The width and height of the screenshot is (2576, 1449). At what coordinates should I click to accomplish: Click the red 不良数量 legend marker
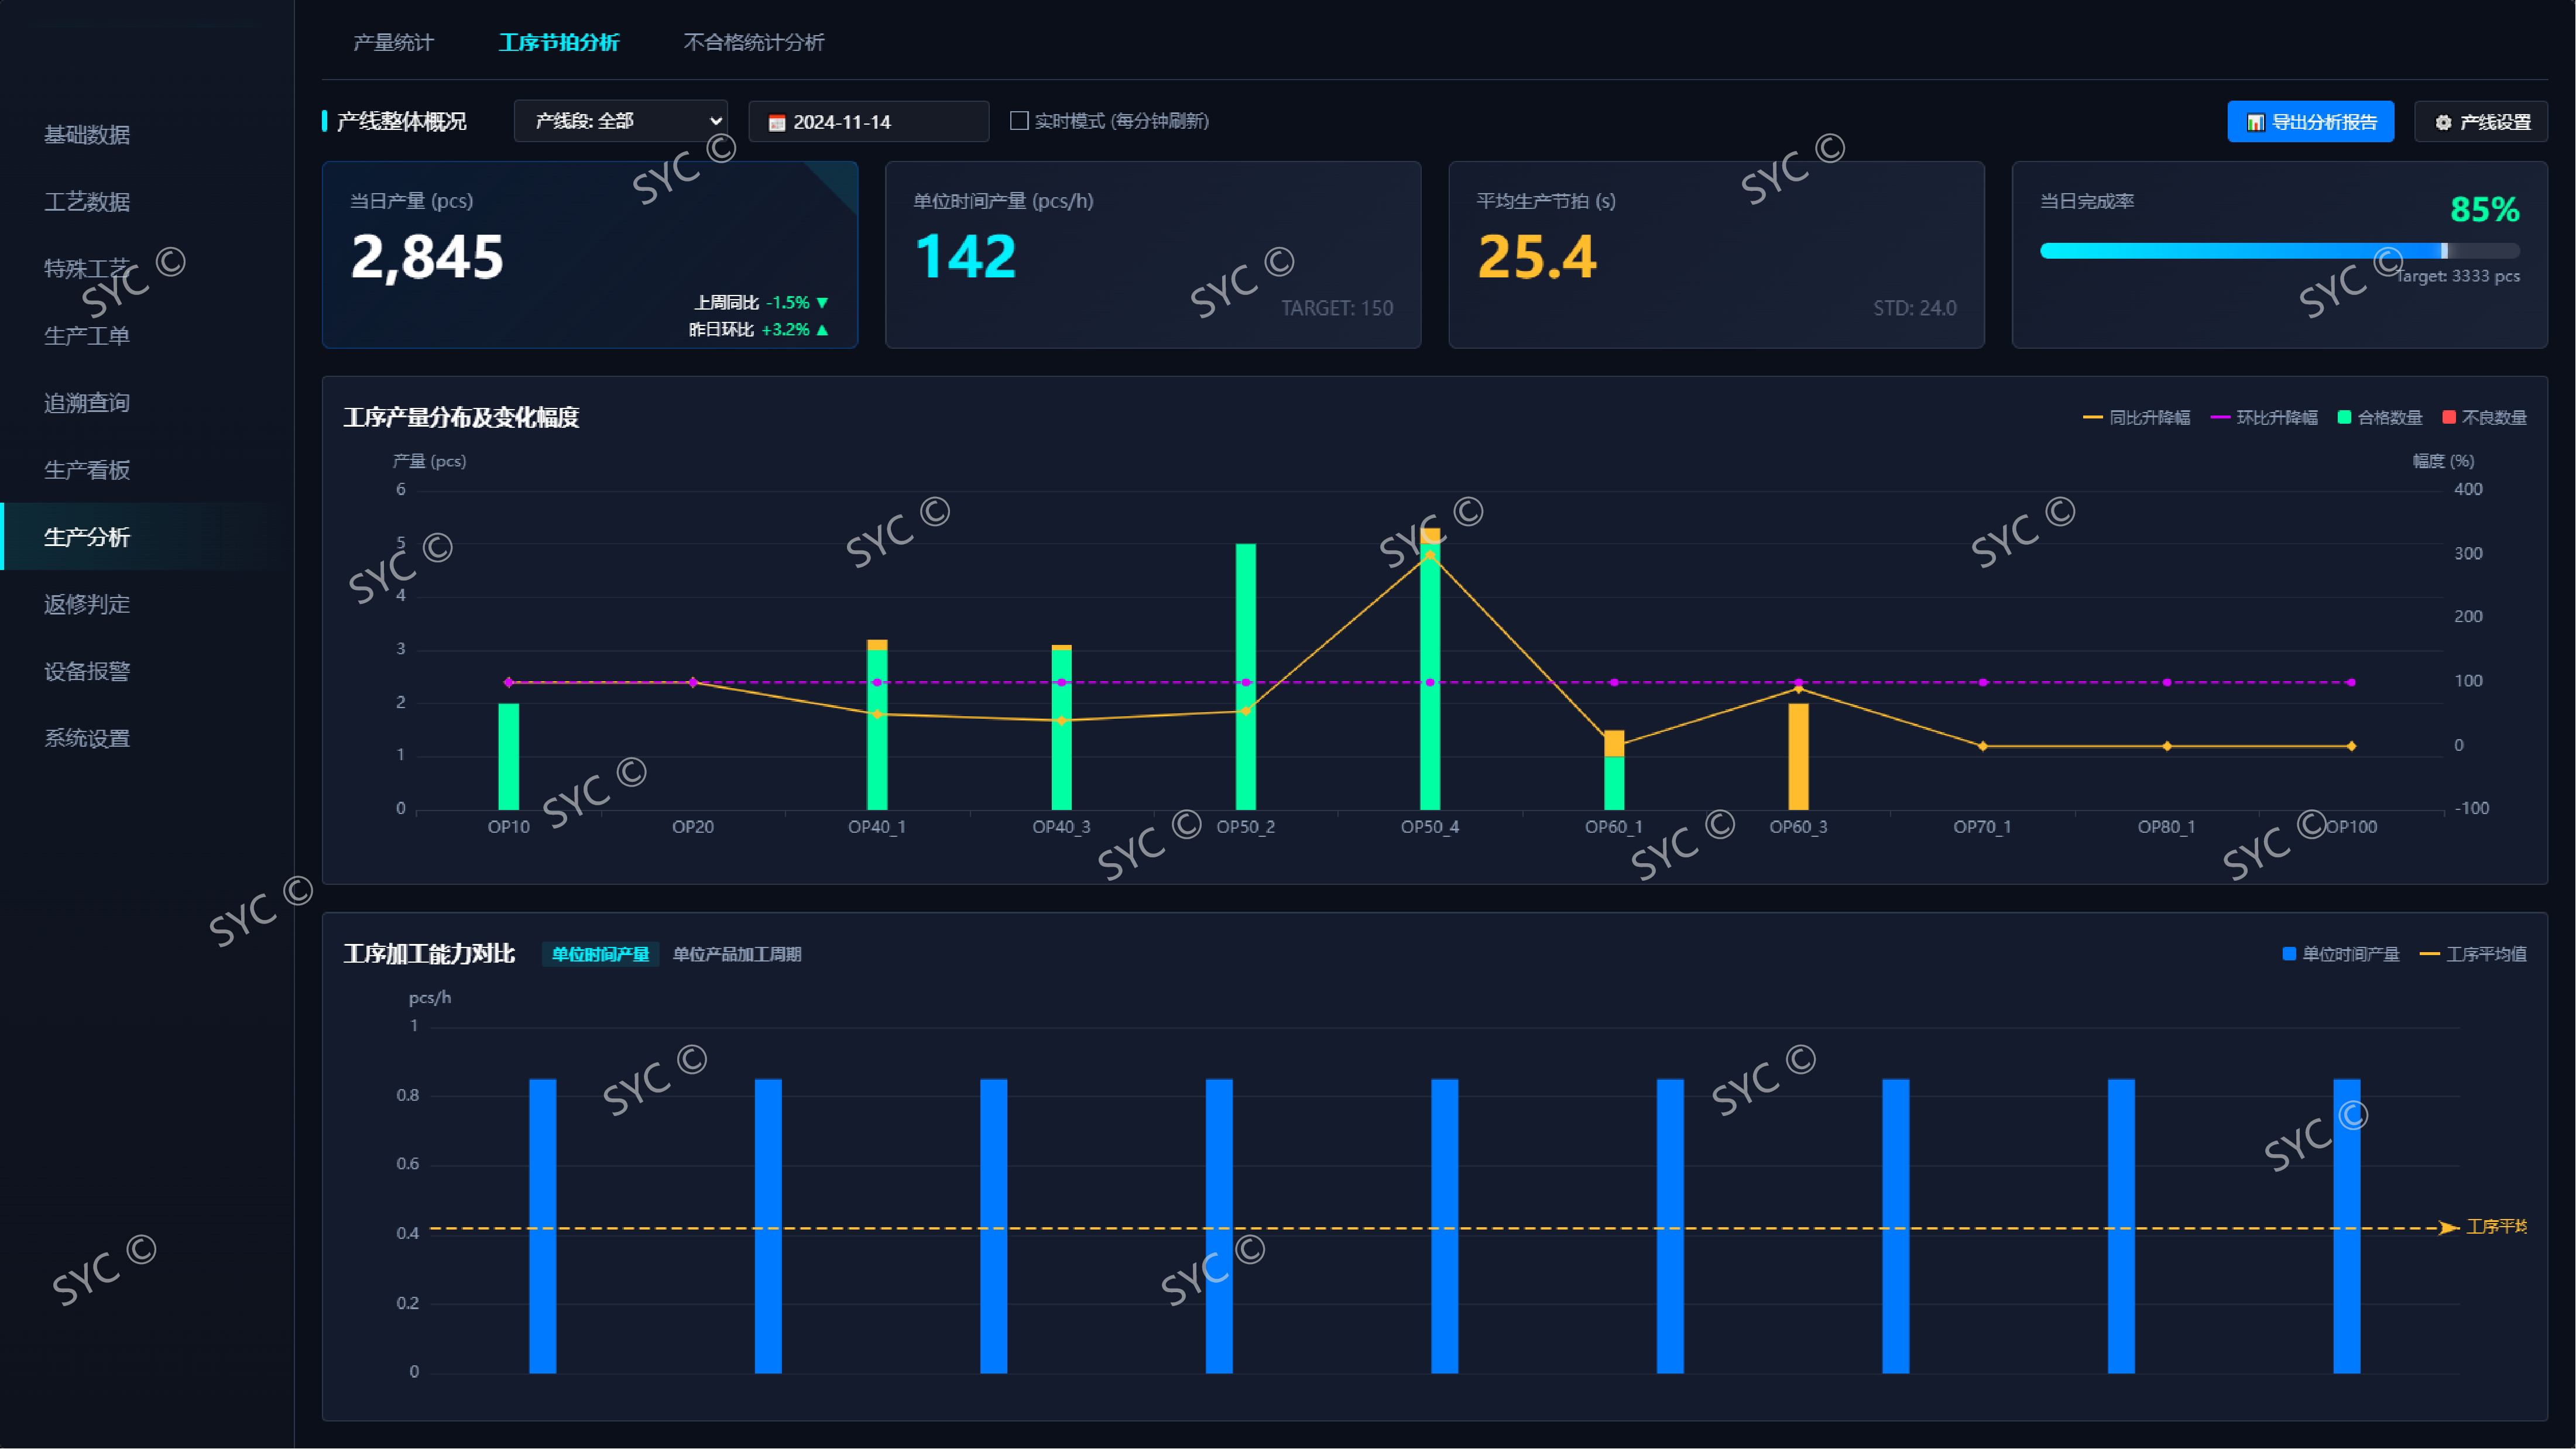(x=2449, y=417)
